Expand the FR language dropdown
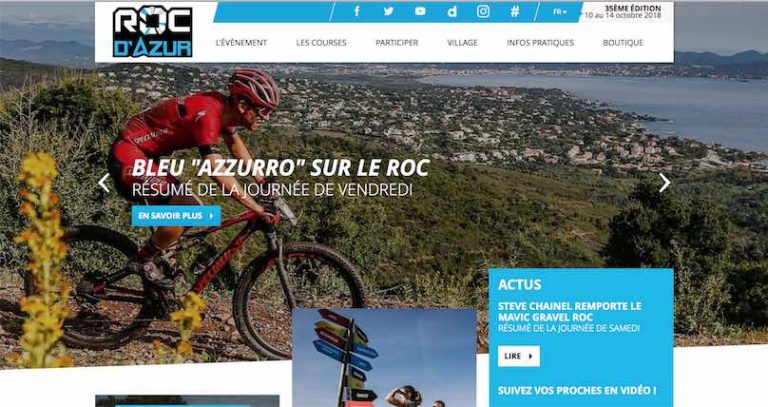The height and width of the screenshot is (407, 768). [x=560, y=12]
